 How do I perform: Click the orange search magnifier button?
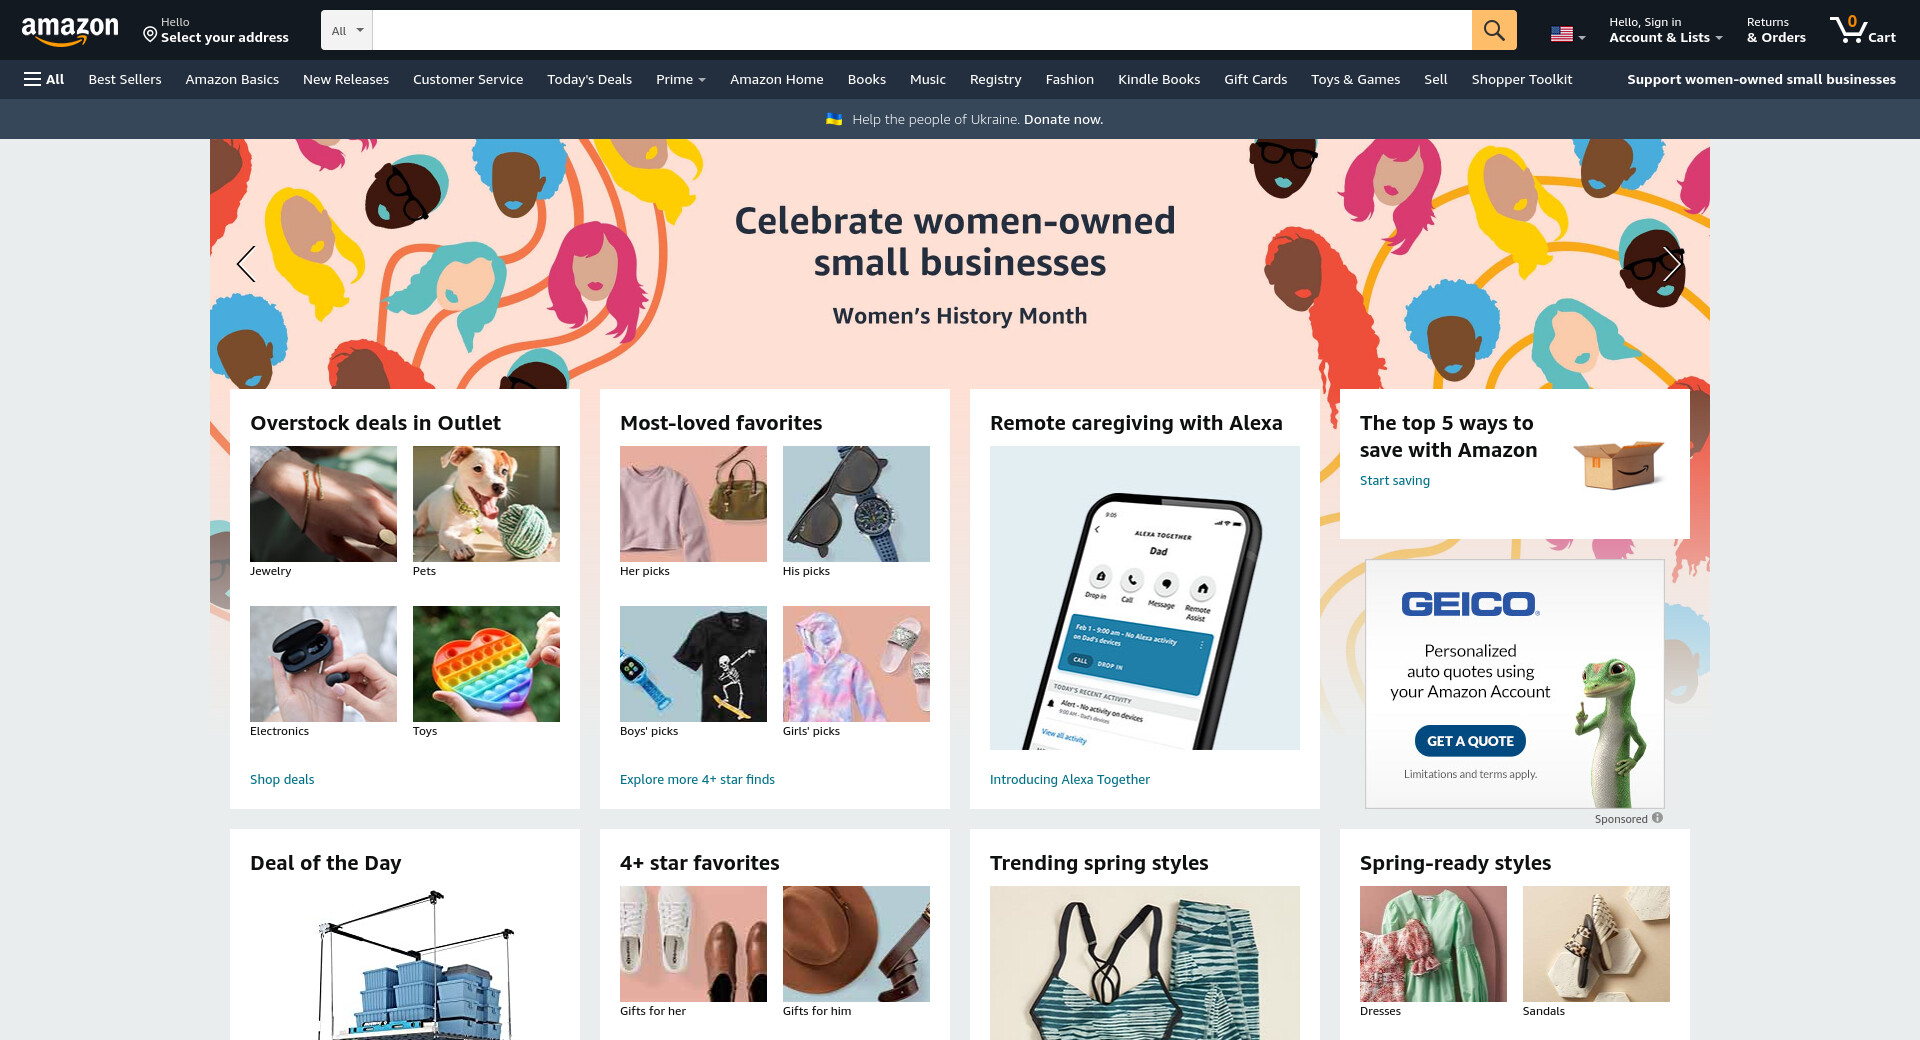tap(1494, 30)
